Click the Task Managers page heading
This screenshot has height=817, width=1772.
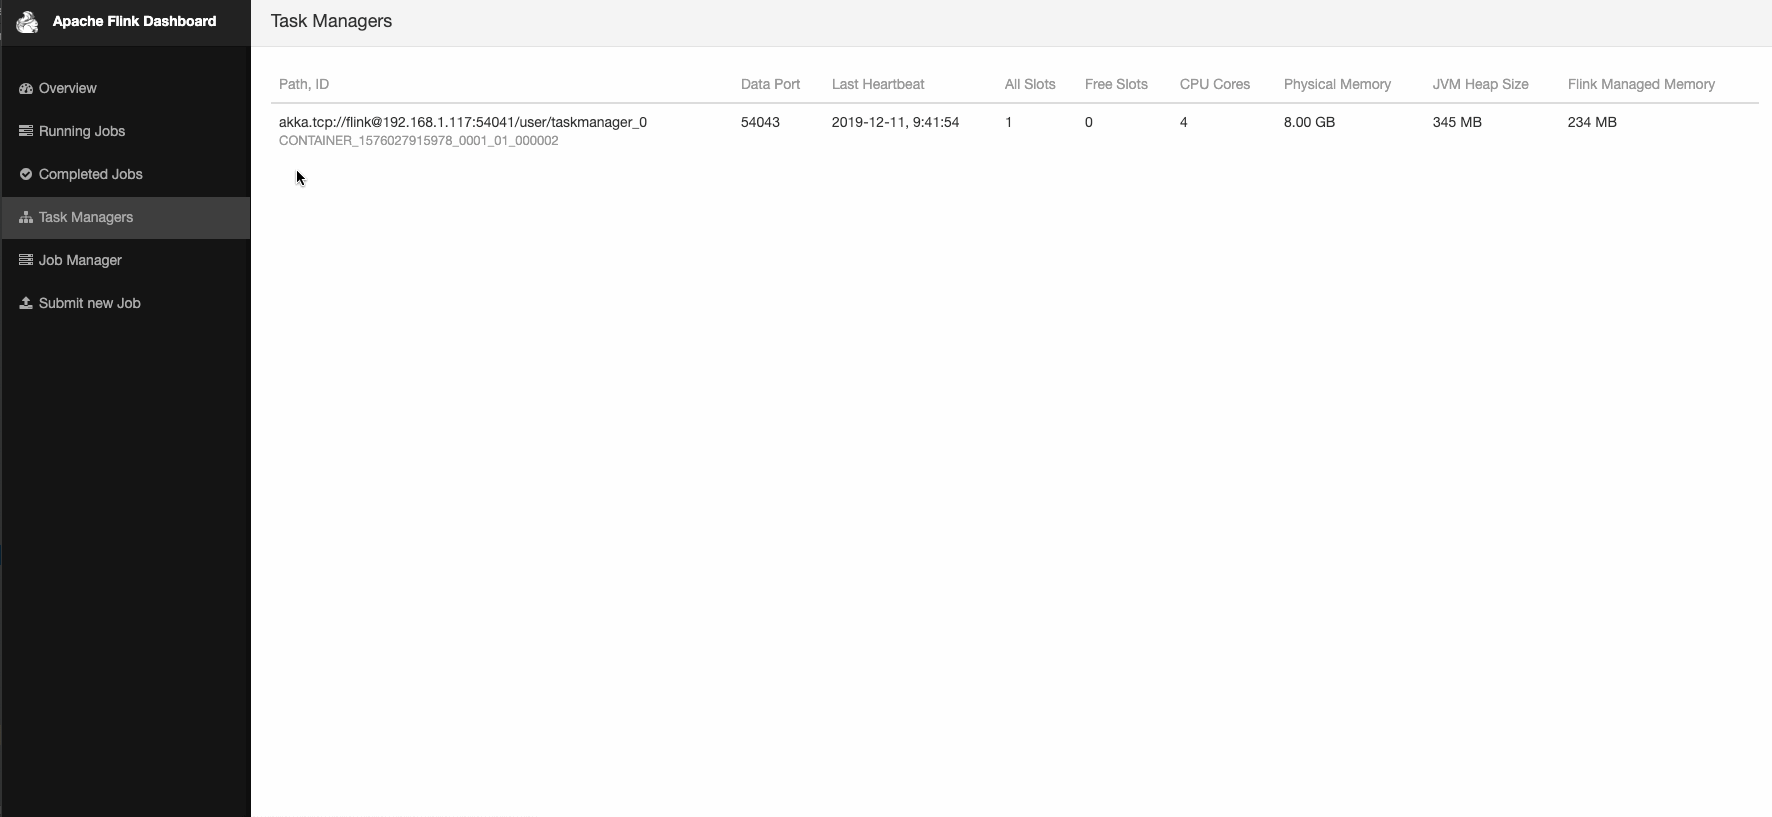pos(331,21)
